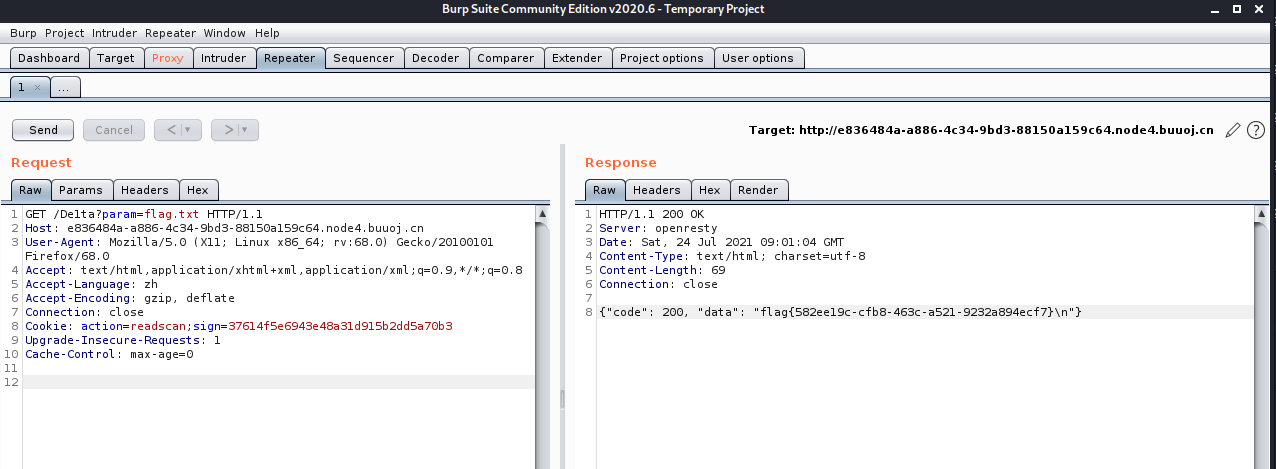Switch to the Decoder tab
Viewport: 1276px width, 469px height.
pyautogui.click(x=436, y=58)
